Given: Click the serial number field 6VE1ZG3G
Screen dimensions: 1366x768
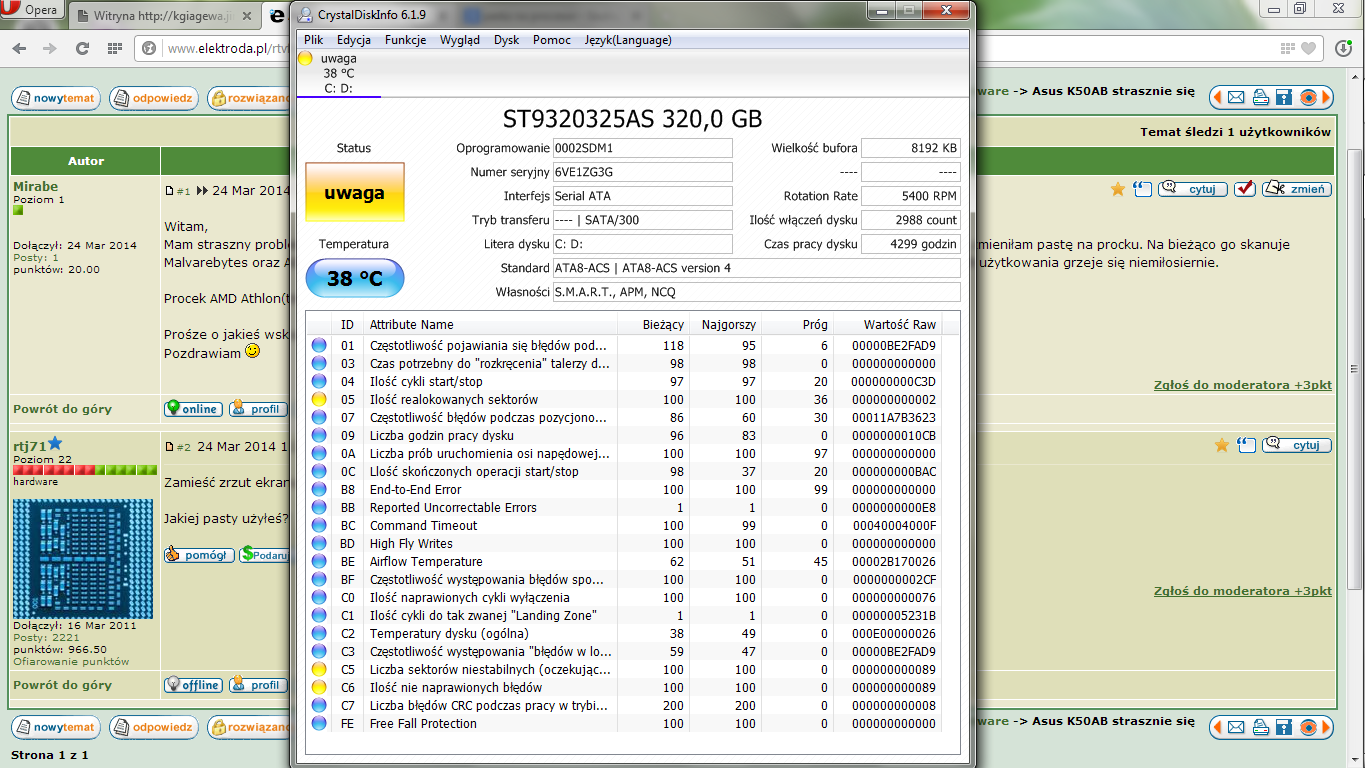Looking at the screenshot, I should tap(642, 172).
